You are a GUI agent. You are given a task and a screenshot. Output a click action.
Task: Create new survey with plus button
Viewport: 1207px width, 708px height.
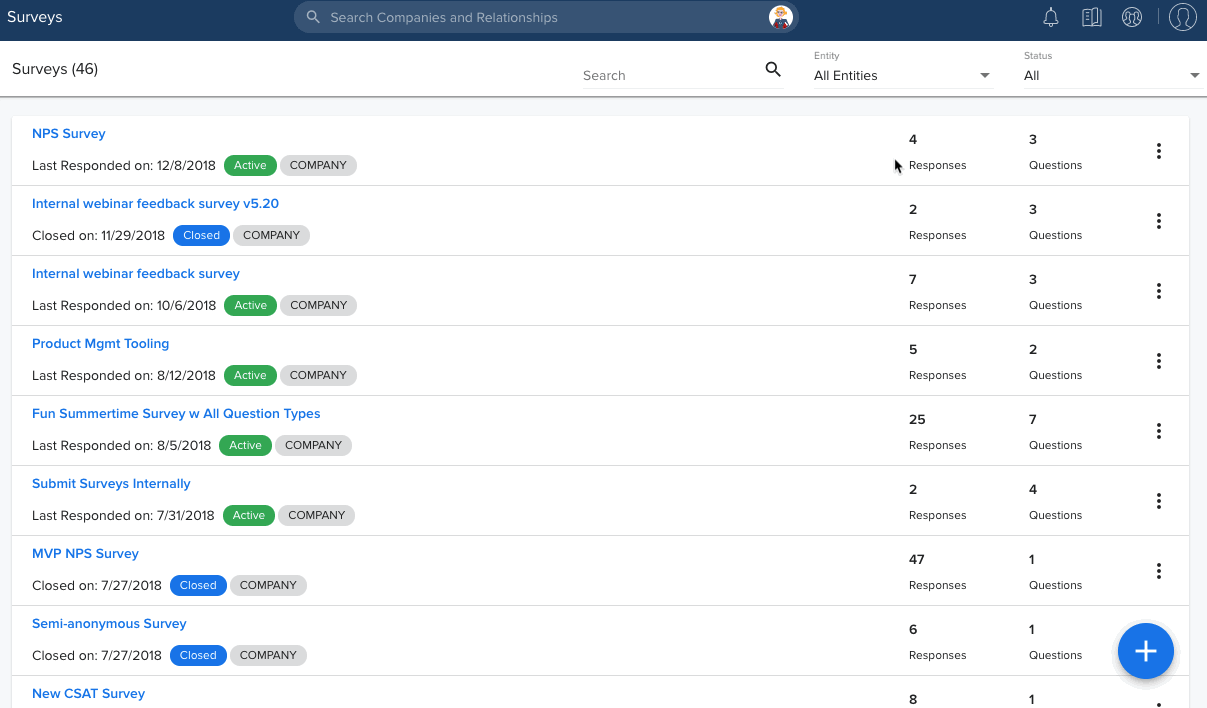1146,651
